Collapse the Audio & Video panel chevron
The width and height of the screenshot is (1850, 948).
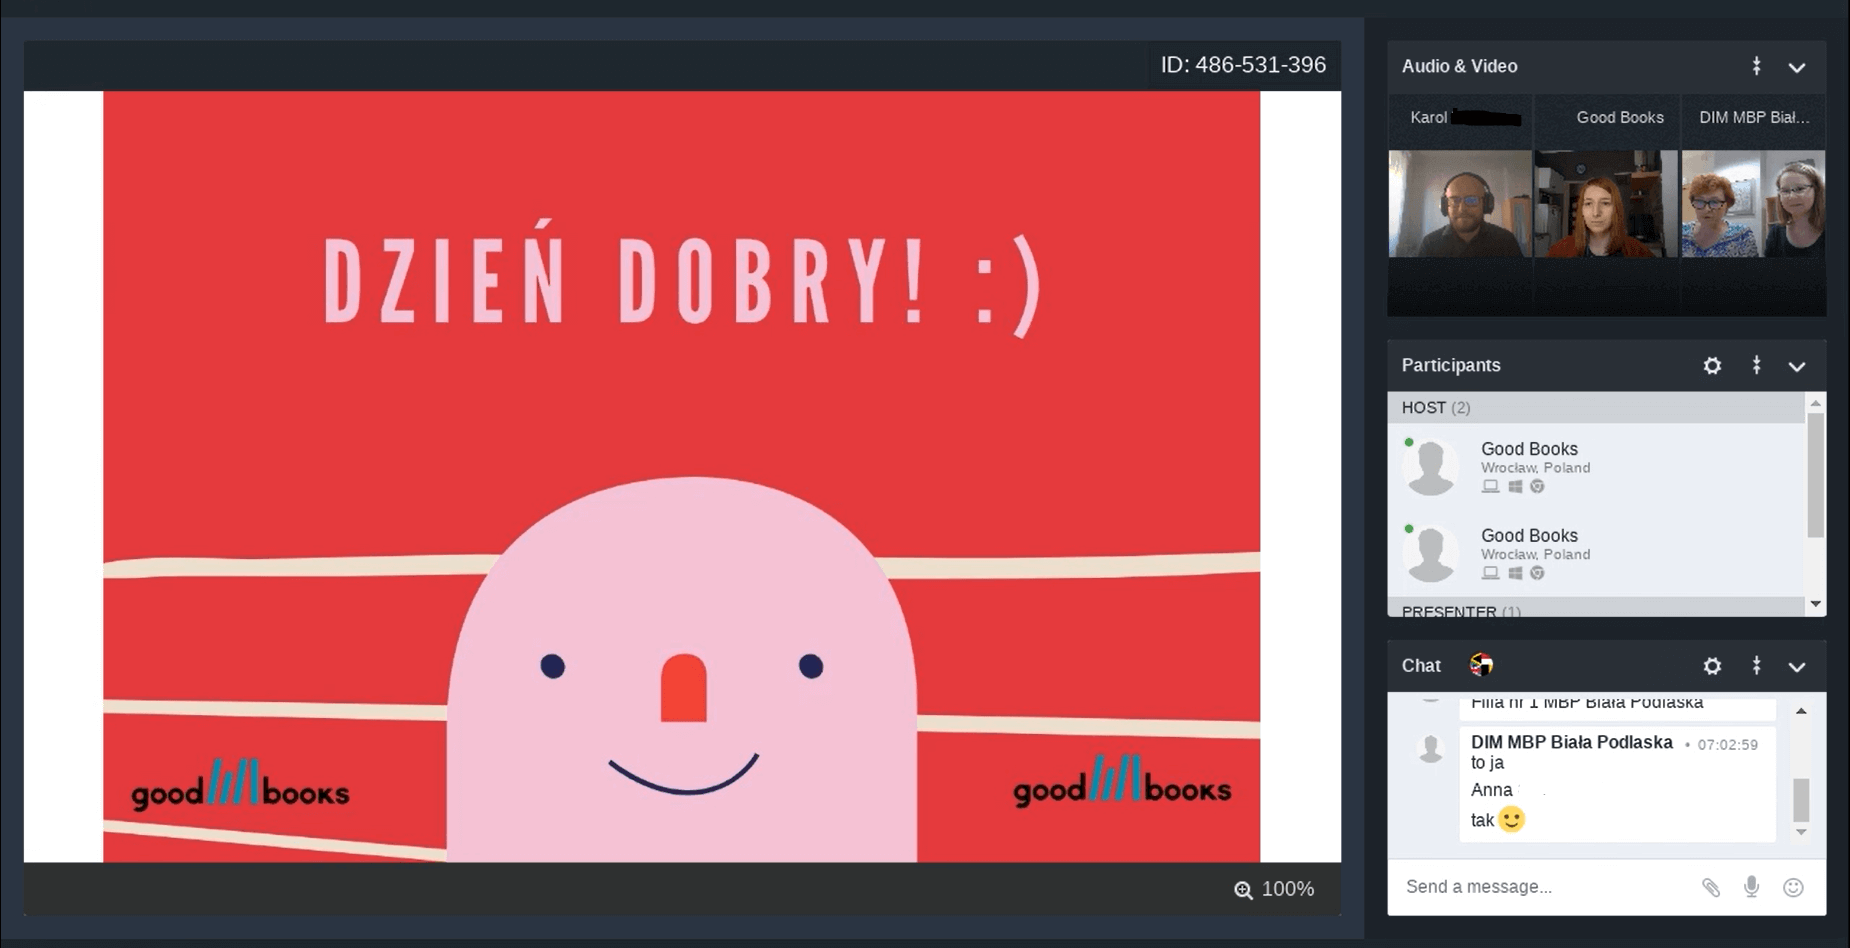(x=1796, y=67)
